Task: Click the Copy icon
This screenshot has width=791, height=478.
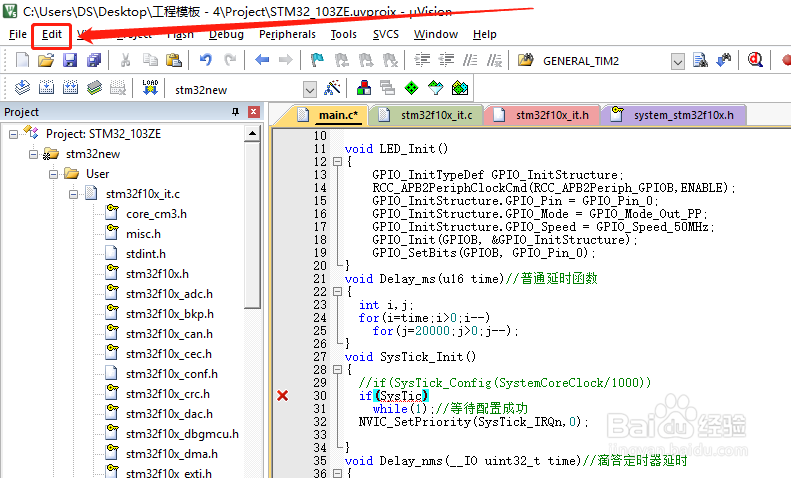Action: (150, 60)
